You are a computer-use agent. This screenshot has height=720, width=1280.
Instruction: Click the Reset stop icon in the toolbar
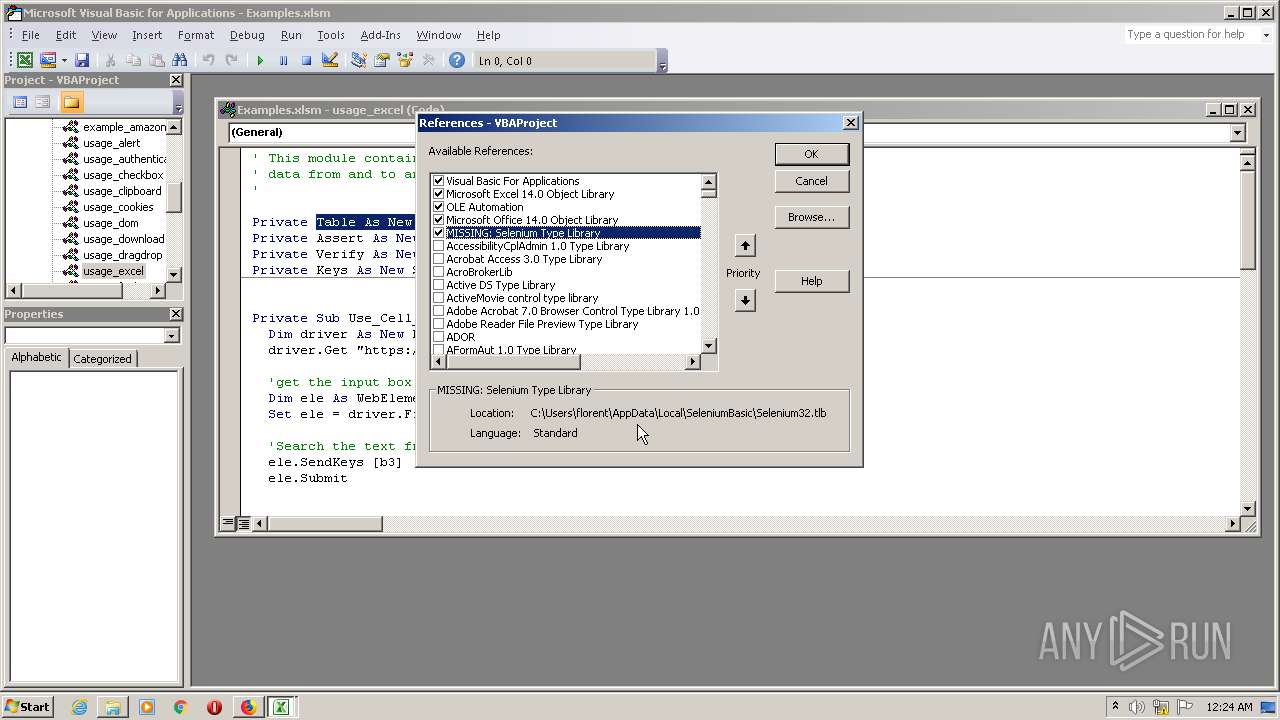point(306,61)
